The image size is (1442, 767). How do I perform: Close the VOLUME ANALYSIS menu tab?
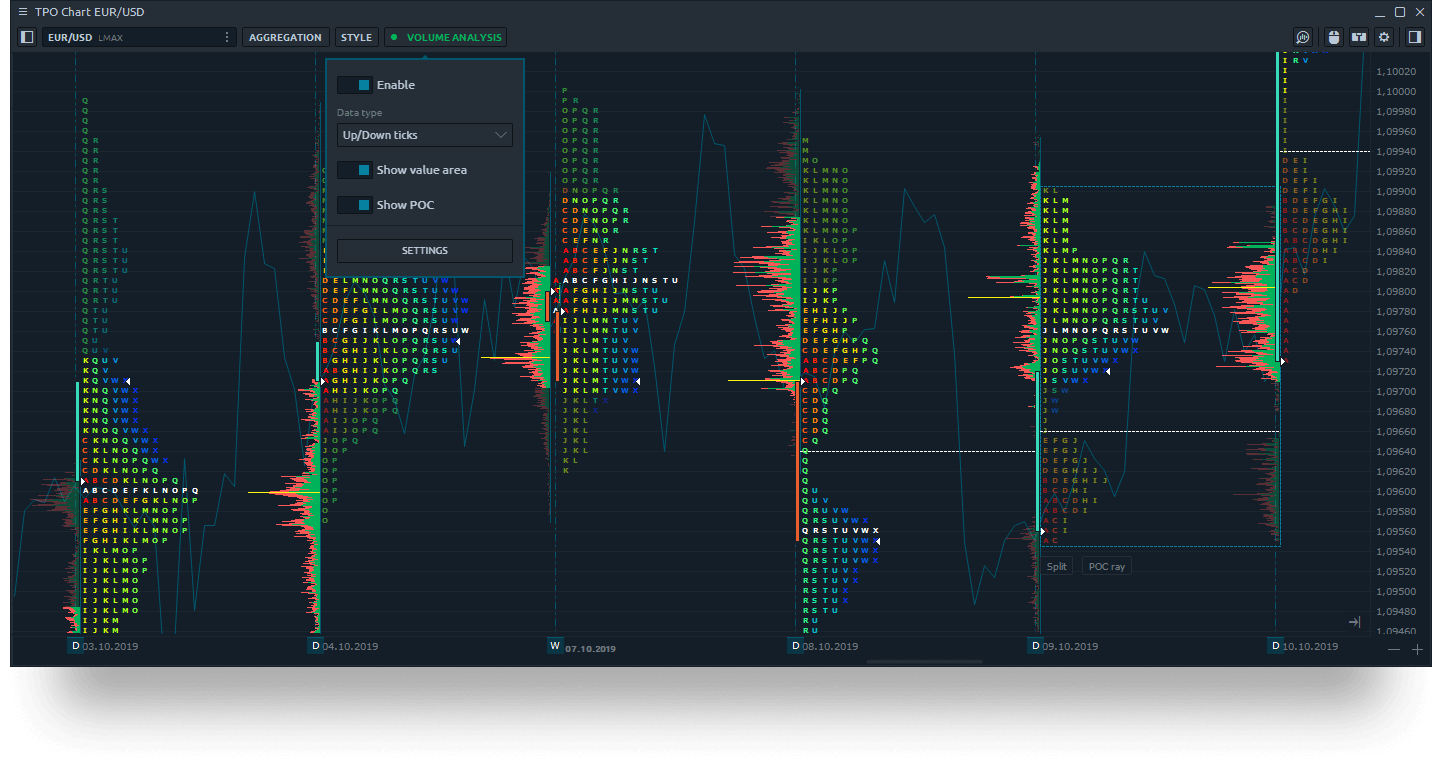click(445, 37)
